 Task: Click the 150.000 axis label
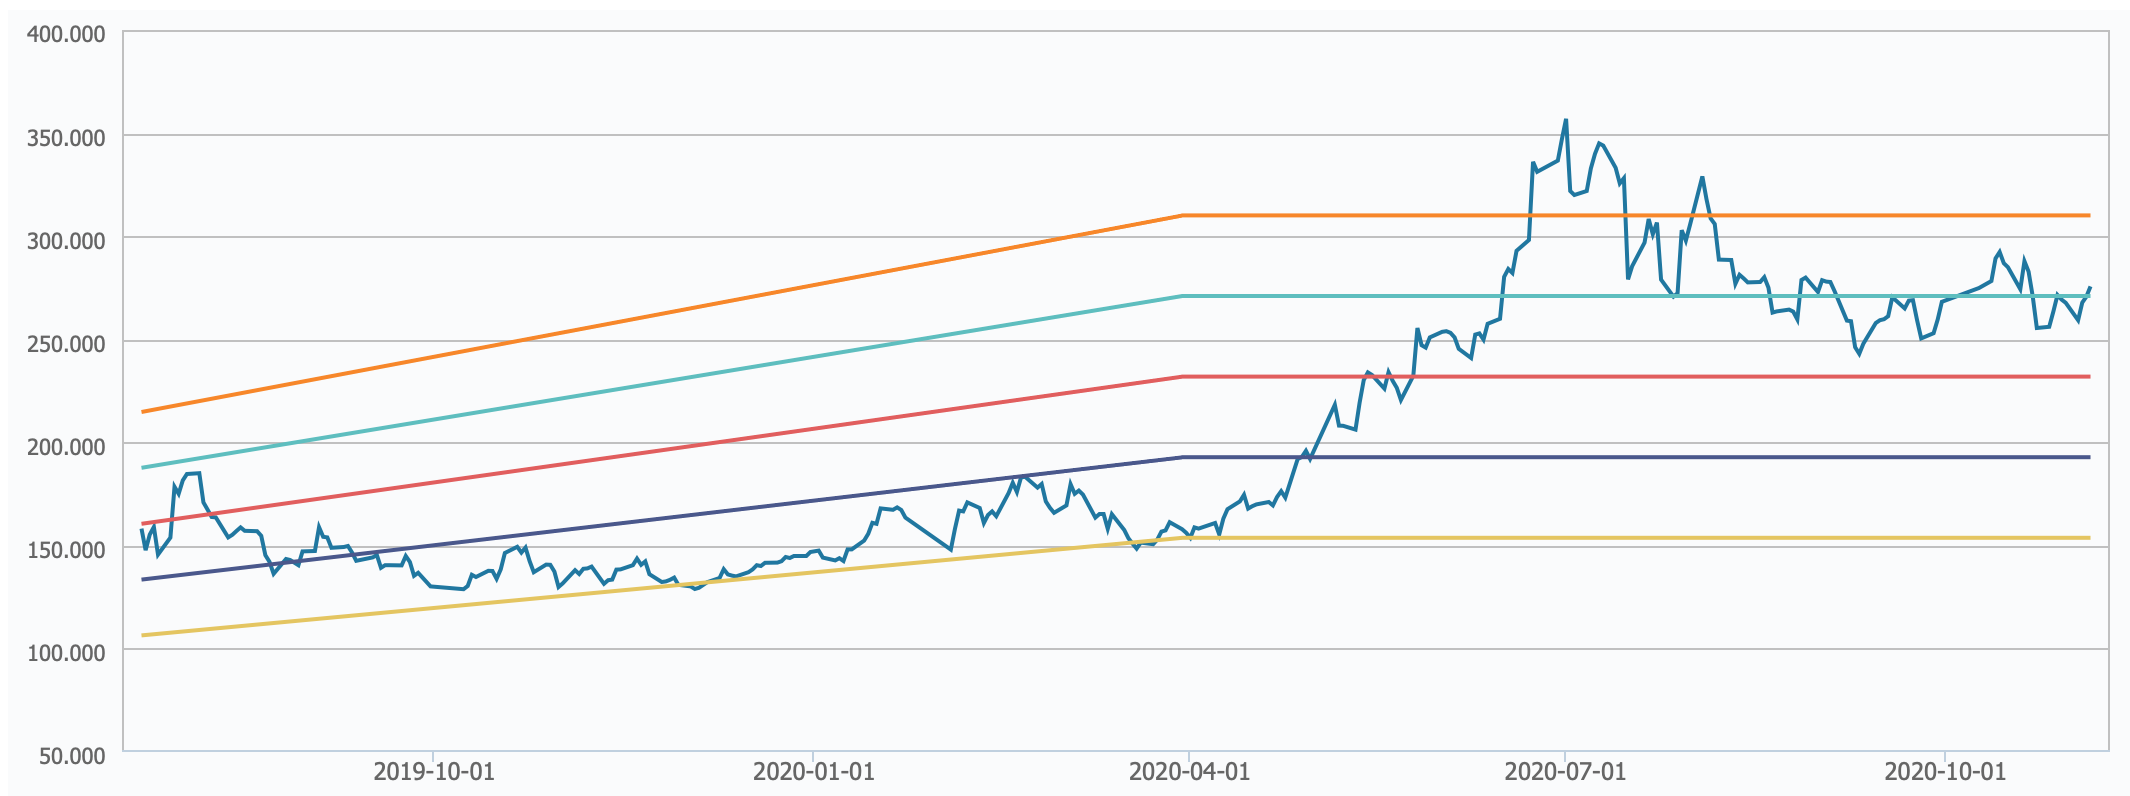[x=64, y=550]
